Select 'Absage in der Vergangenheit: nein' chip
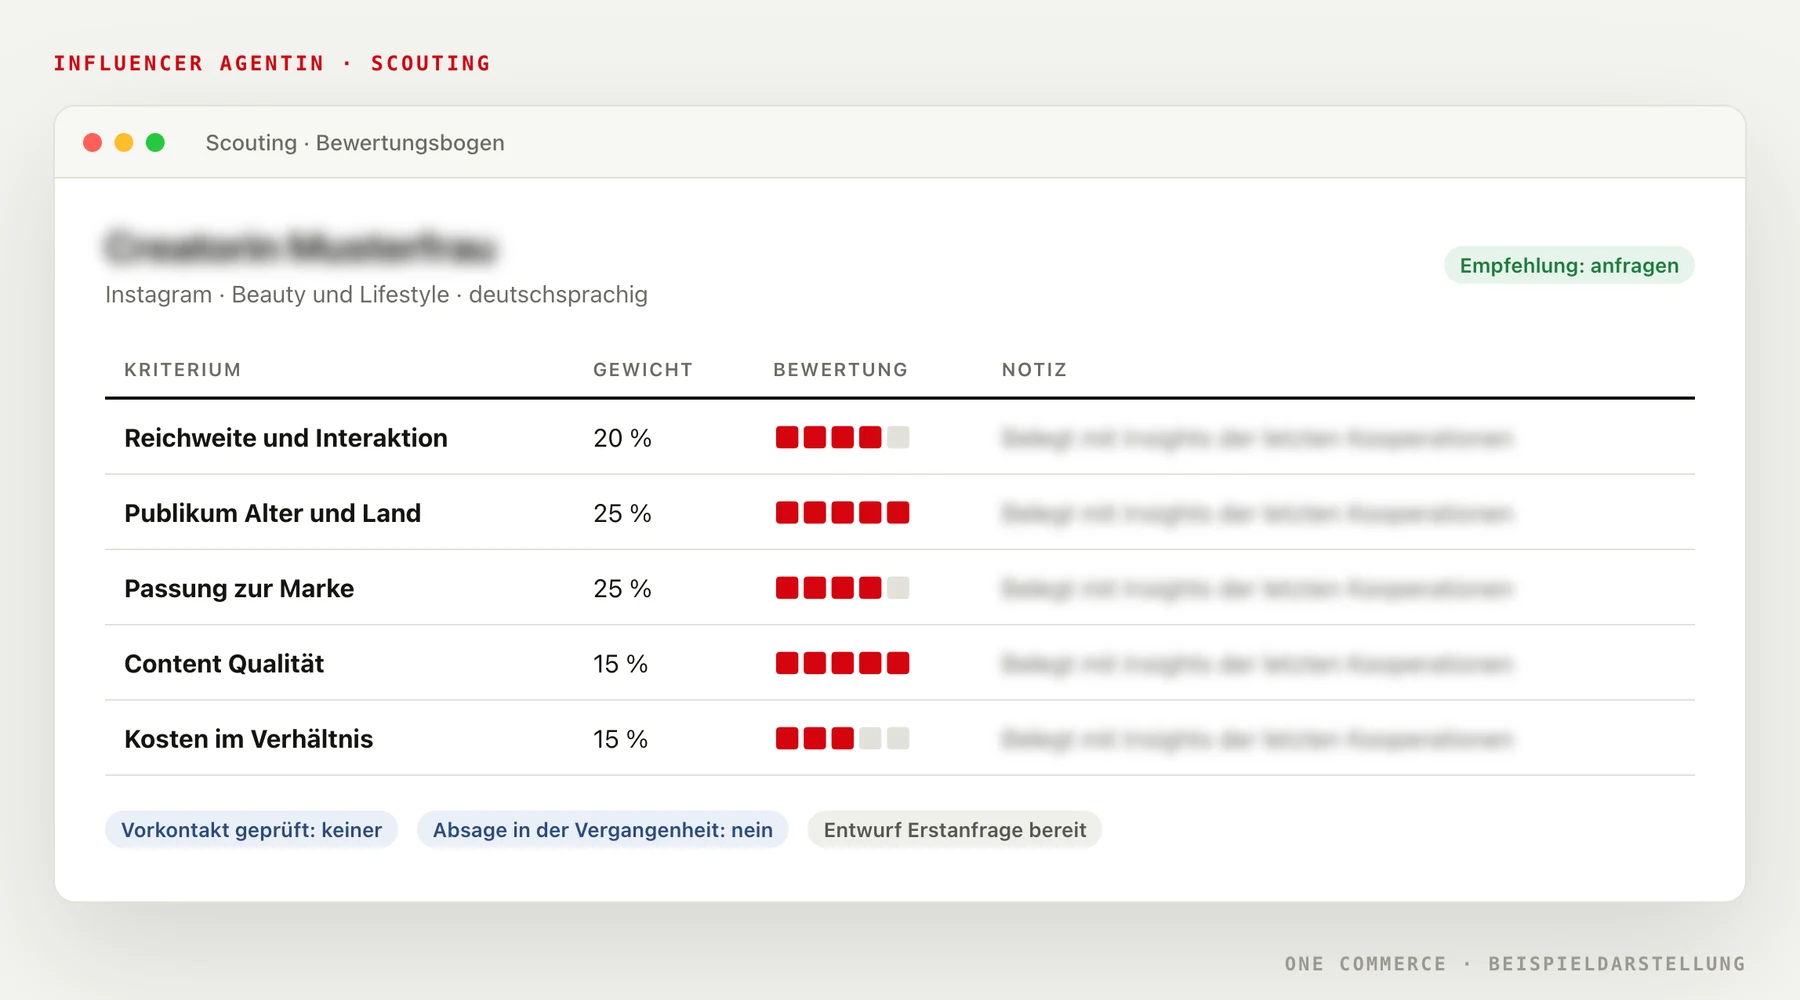 tap(603, 830)
